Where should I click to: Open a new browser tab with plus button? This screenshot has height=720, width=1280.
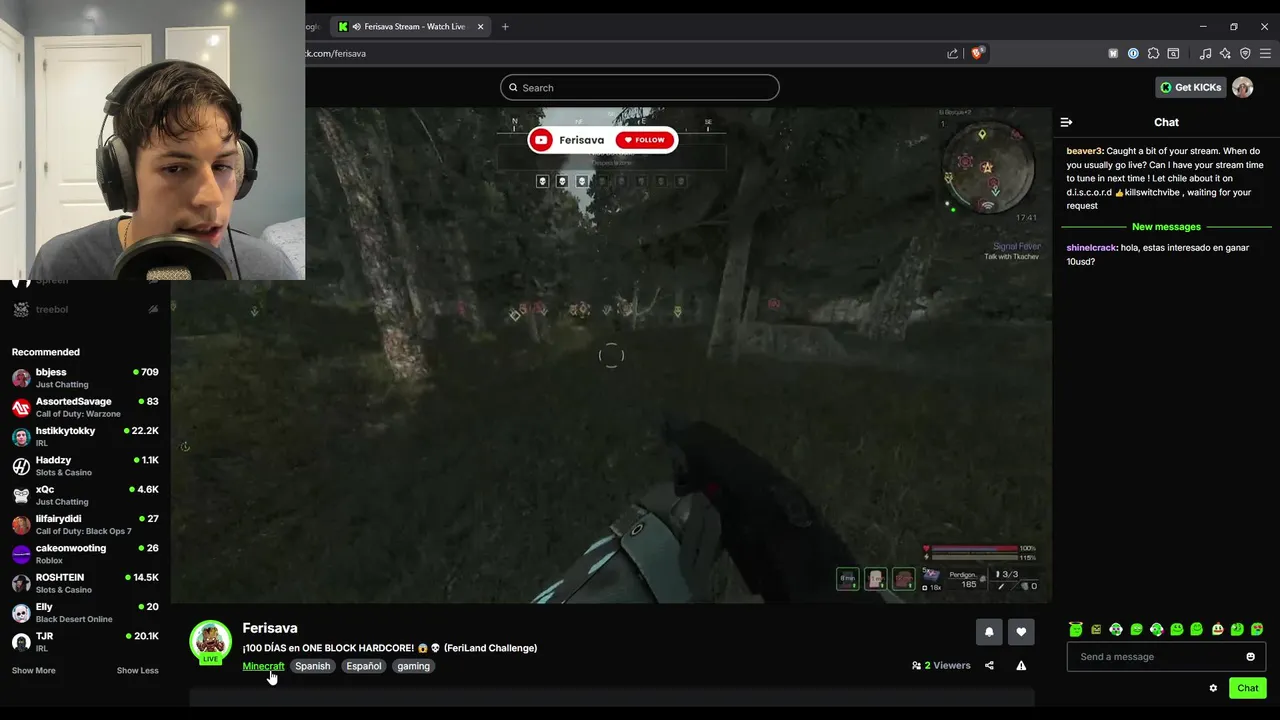tap(505, 26)
